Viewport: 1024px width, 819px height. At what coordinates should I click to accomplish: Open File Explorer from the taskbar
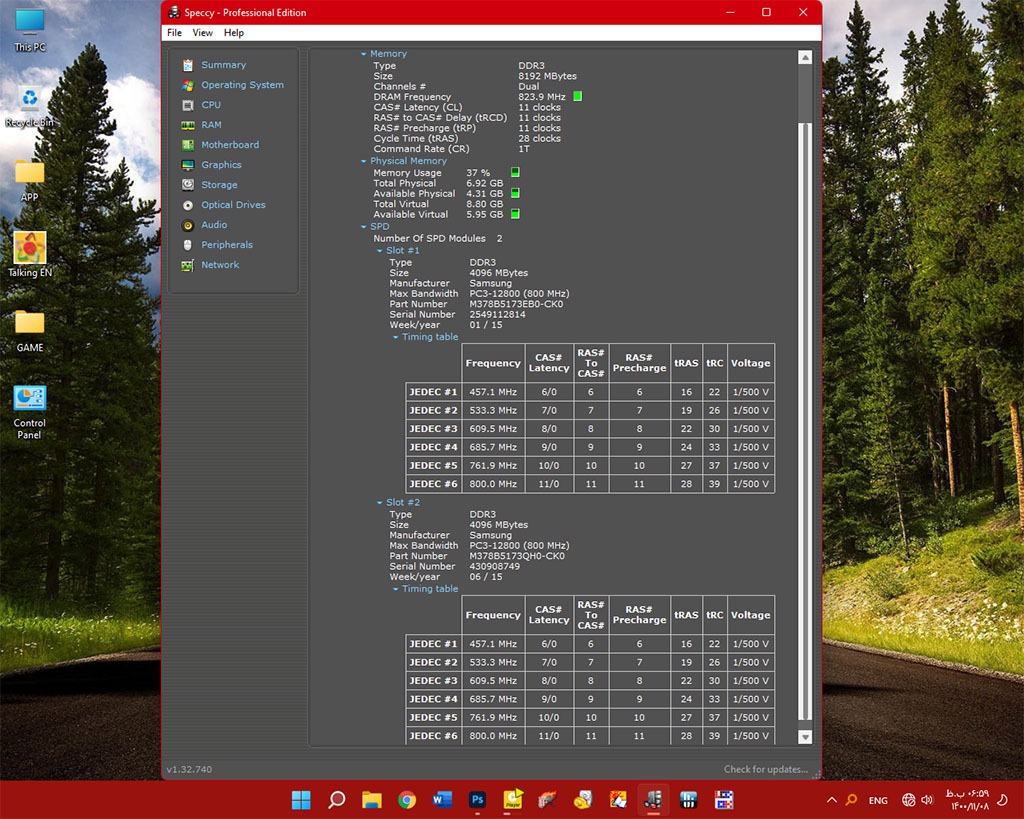[372, 799]
